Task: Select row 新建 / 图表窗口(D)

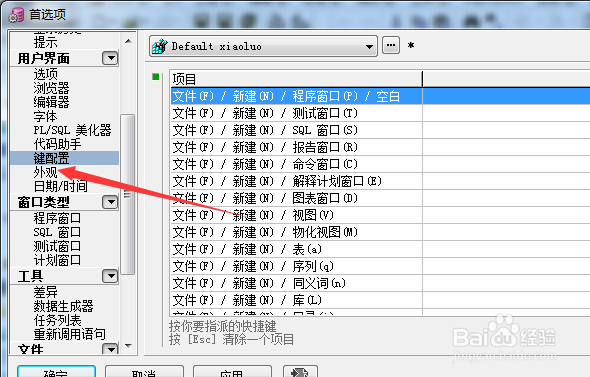Action: pyautogui.click(x=297, y=198)
